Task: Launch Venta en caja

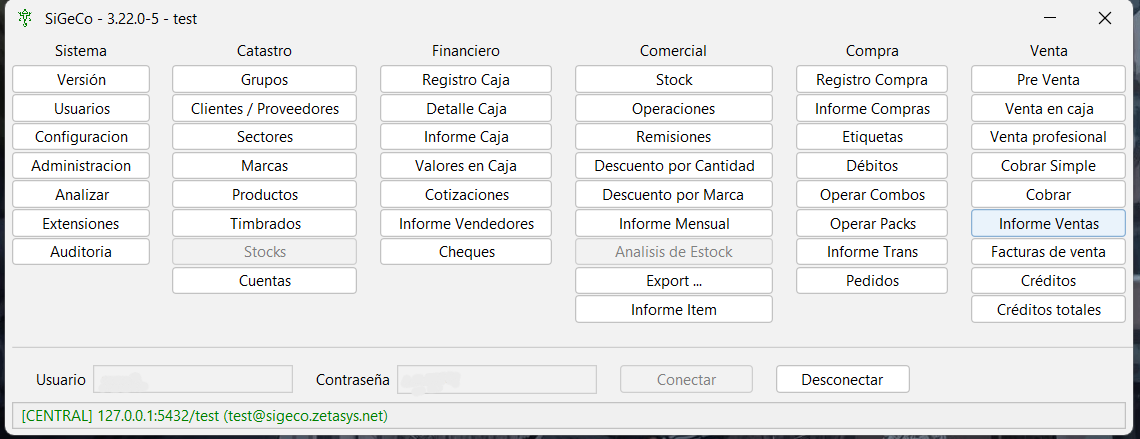Action: (1048, 109)
